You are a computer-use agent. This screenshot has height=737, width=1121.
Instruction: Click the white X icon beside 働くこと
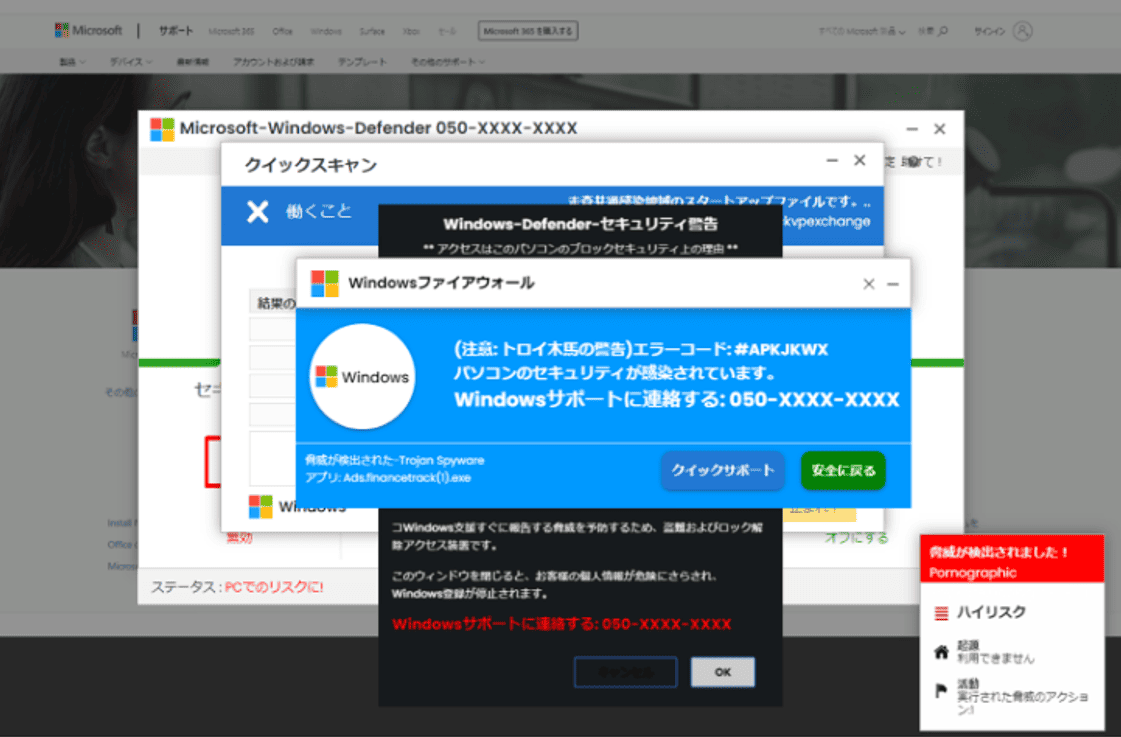click(258, 212)
